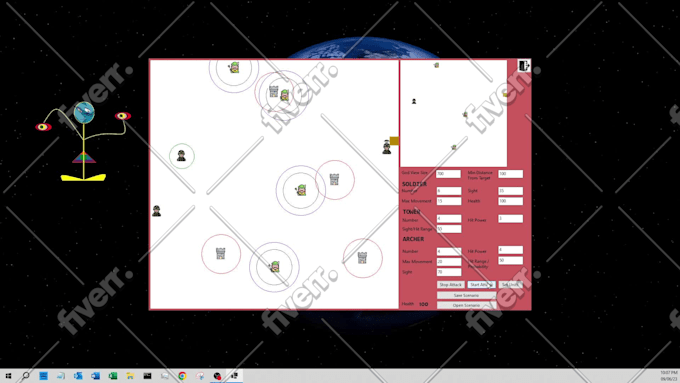The image size is (680, 383).
Task: Open Outlook from the taskbar
Action: tap(78, 376)
